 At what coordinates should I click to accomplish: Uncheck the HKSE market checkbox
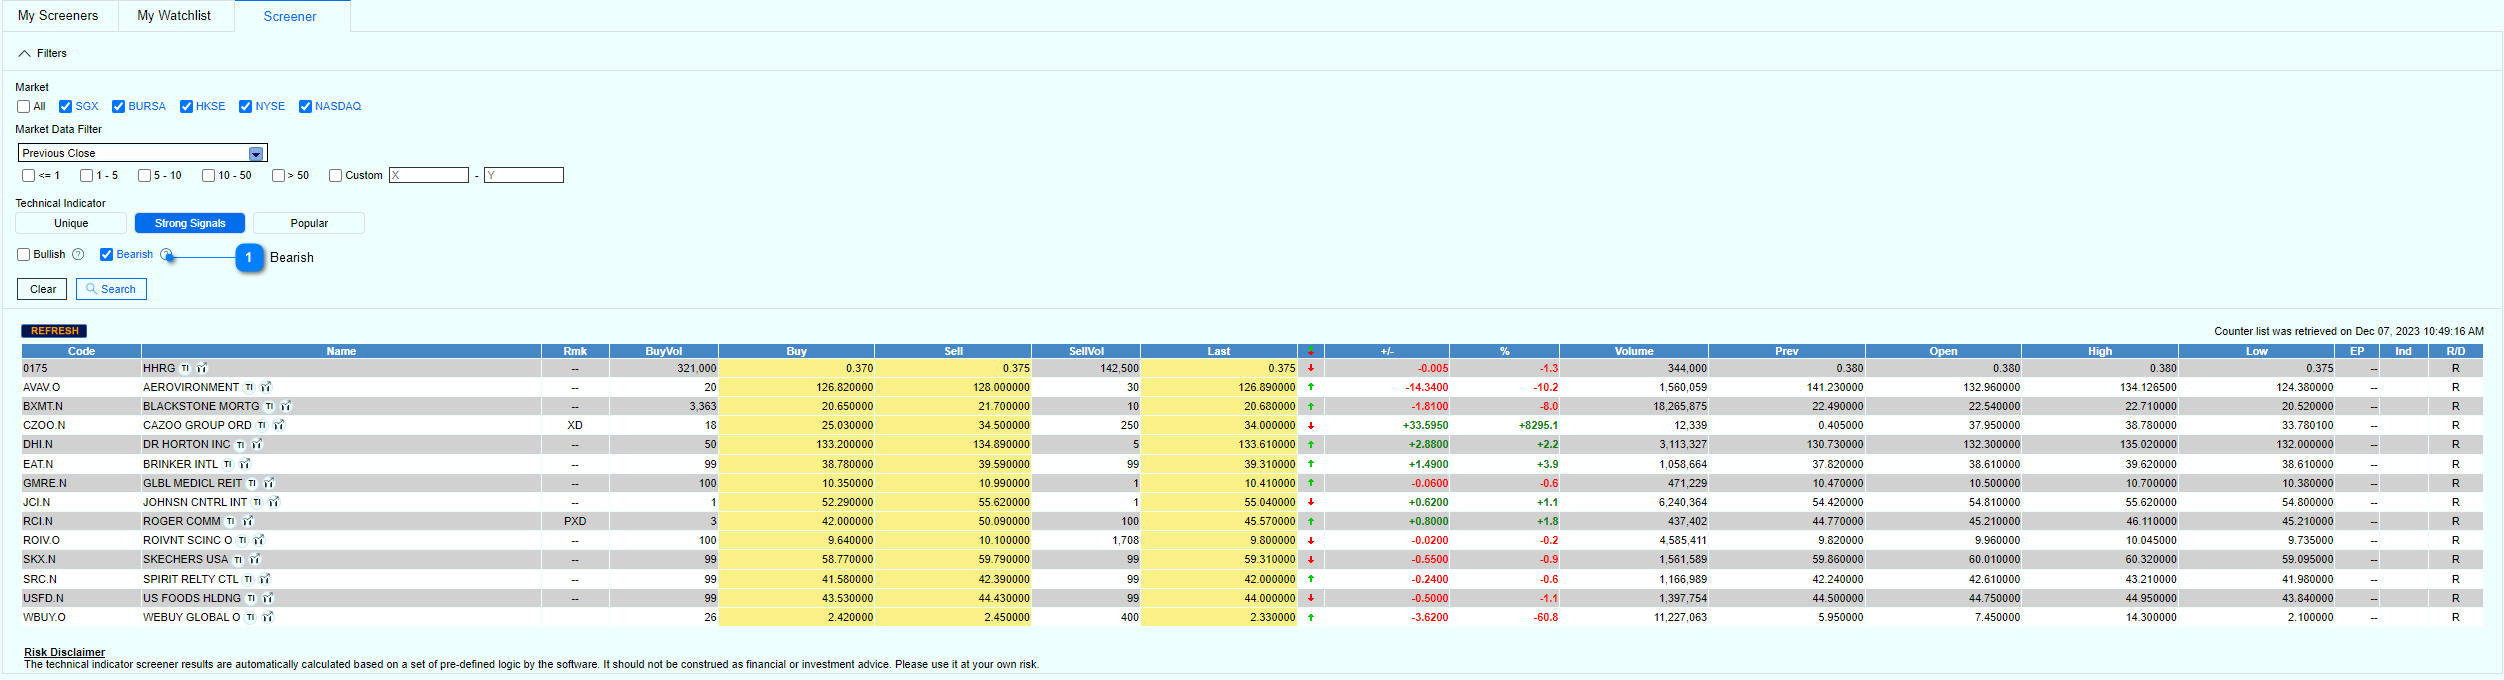tap(186, 106)
